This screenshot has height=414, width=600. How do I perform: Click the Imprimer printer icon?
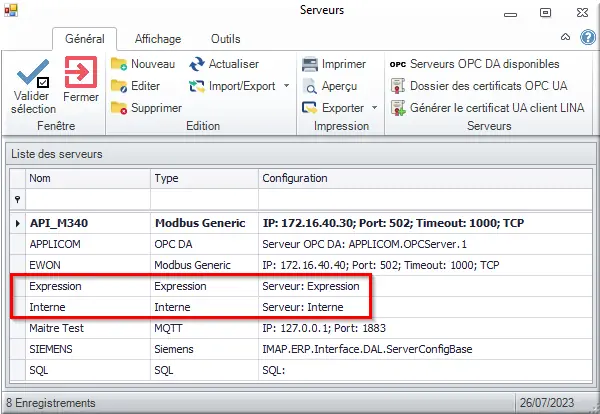(310, 64)
